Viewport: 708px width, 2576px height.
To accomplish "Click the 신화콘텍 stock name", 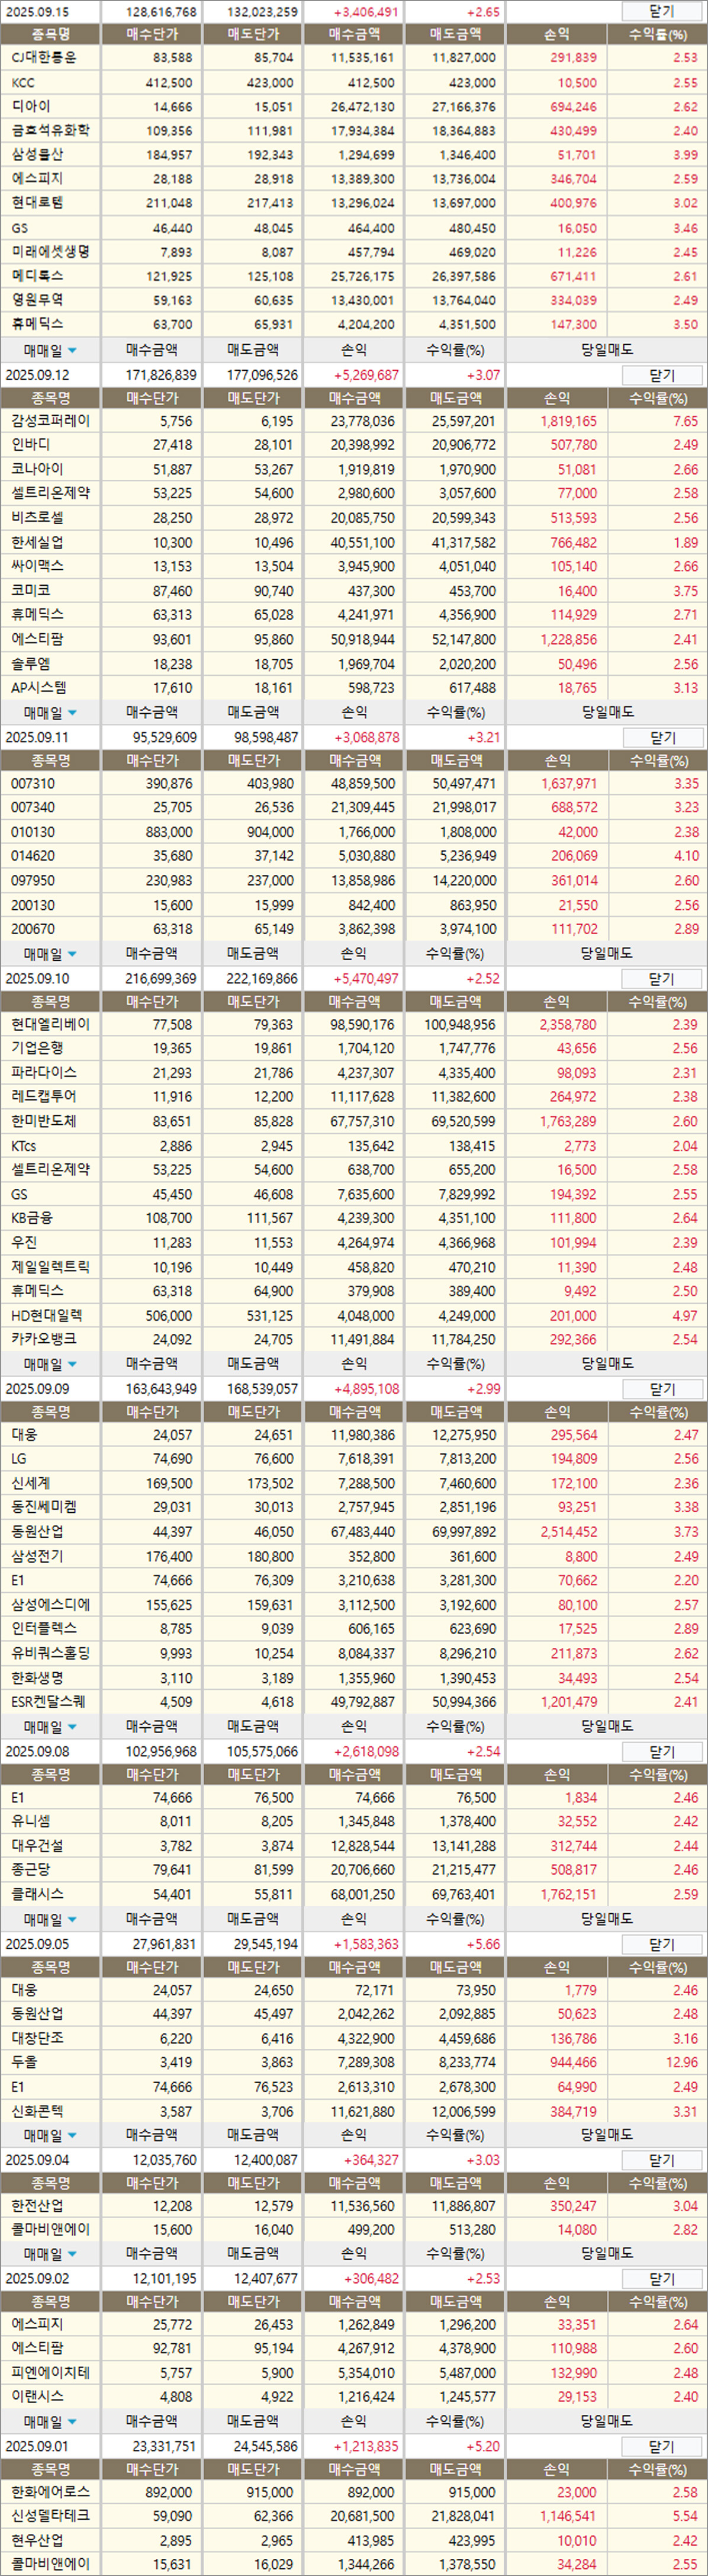I will click(x=37, y=2112).
